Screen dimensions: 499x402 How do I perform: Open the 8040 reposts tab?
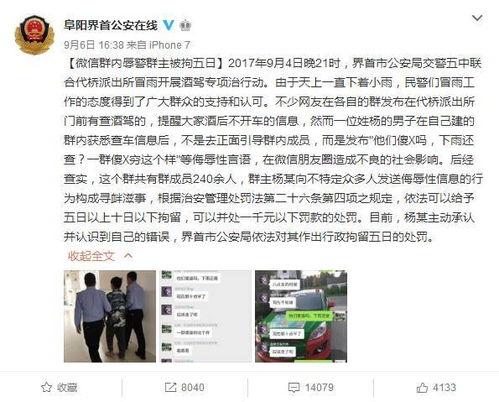tap(185, 387)
